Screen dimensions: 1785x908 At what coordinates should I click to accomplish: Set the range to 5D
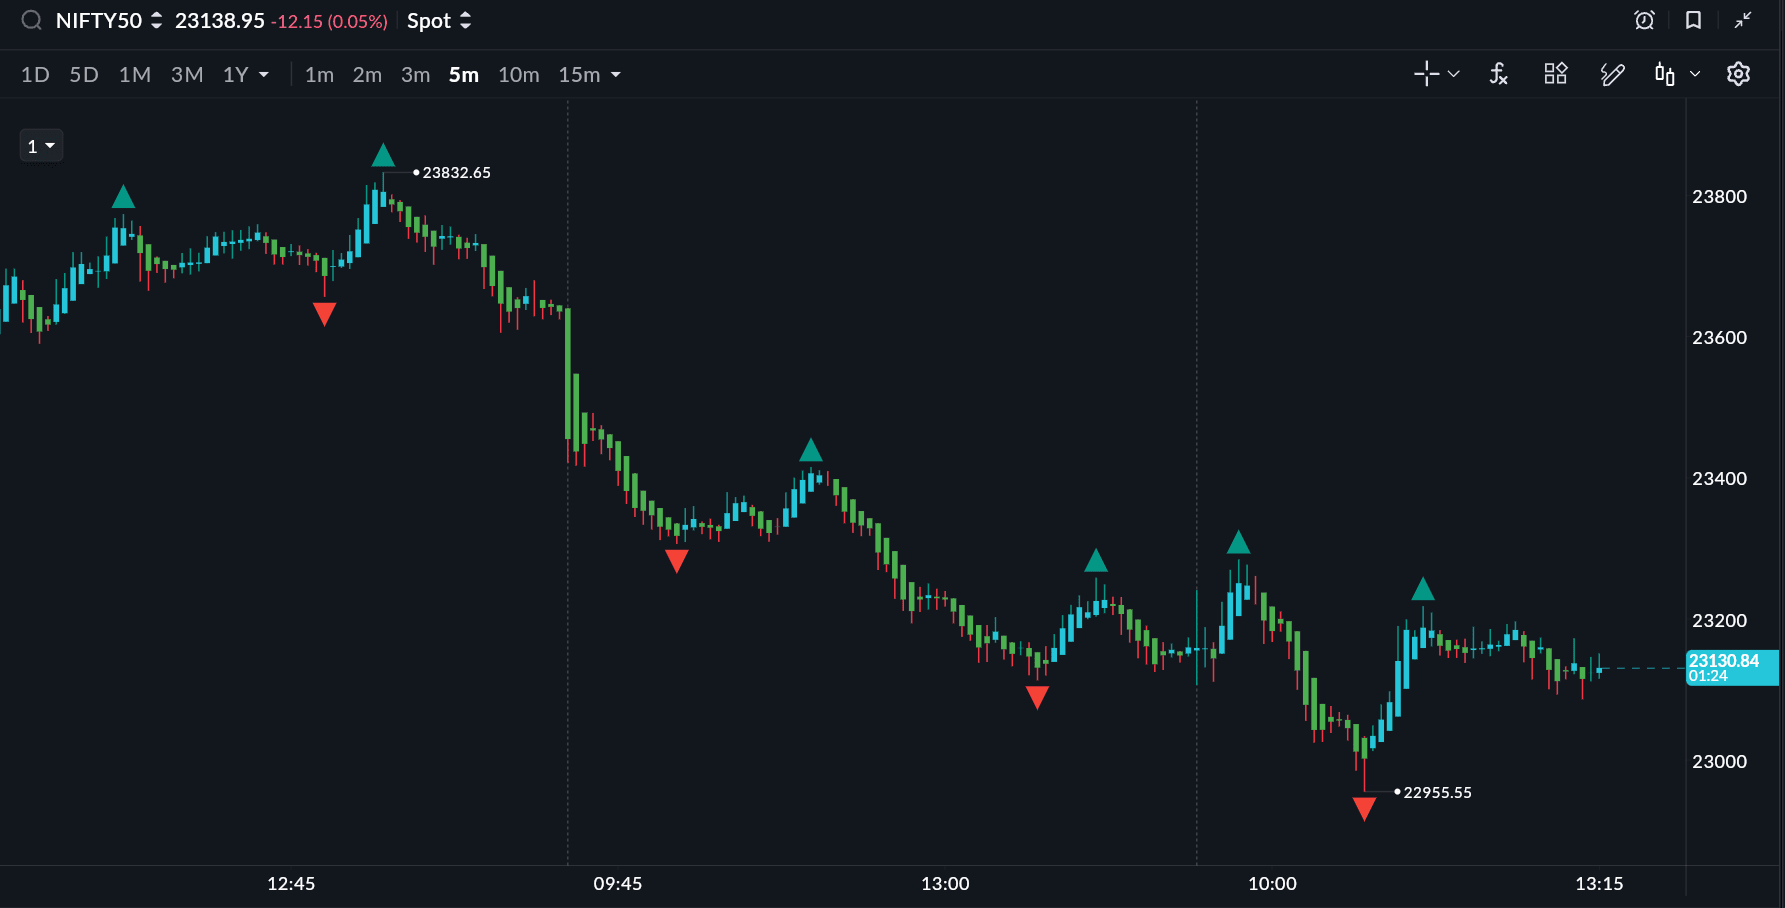(x=84, y=75)
